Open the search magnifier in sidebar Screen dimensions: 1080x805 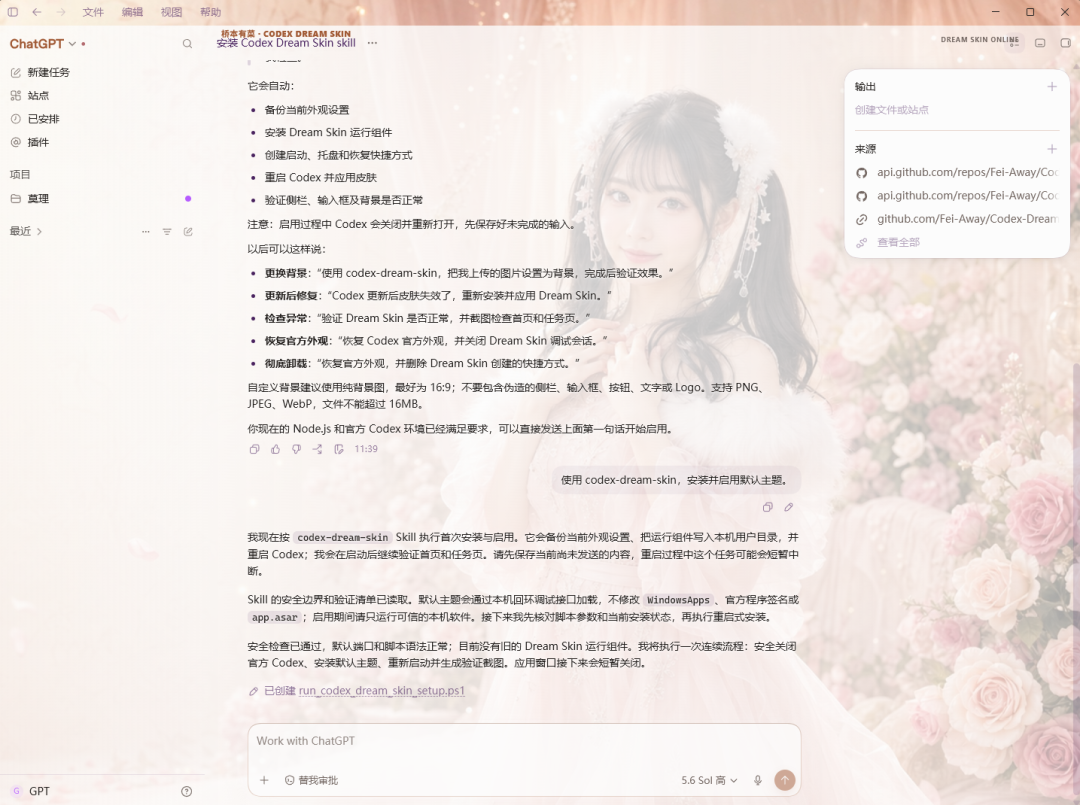187,43
